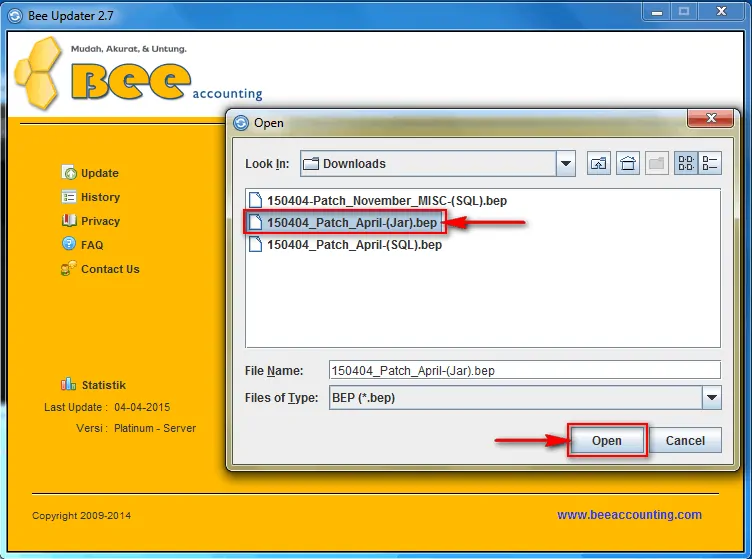Click the Privacy book icon
The height and width of the screenshot is (559, 752).
(x=69, y=221)
